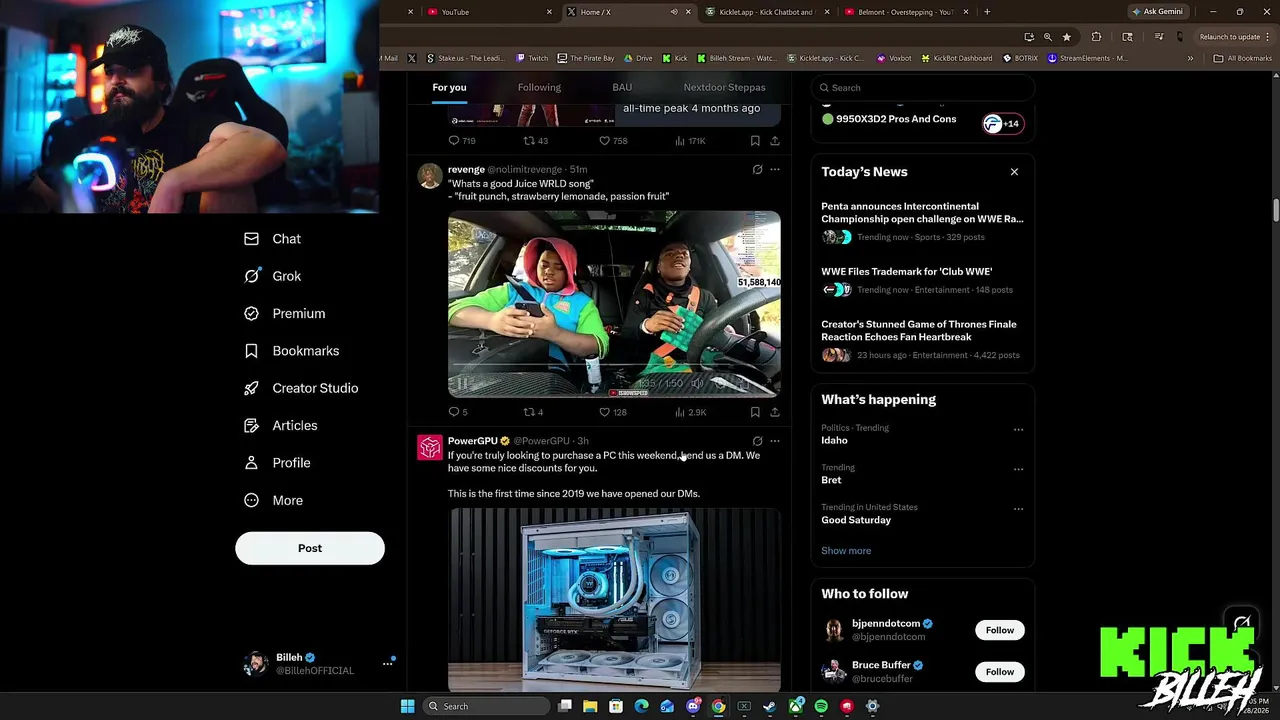The width and height of the screenshot is (1280, 720).
Task: Open options for Bret trending topic
Action: coord(1018,469)
